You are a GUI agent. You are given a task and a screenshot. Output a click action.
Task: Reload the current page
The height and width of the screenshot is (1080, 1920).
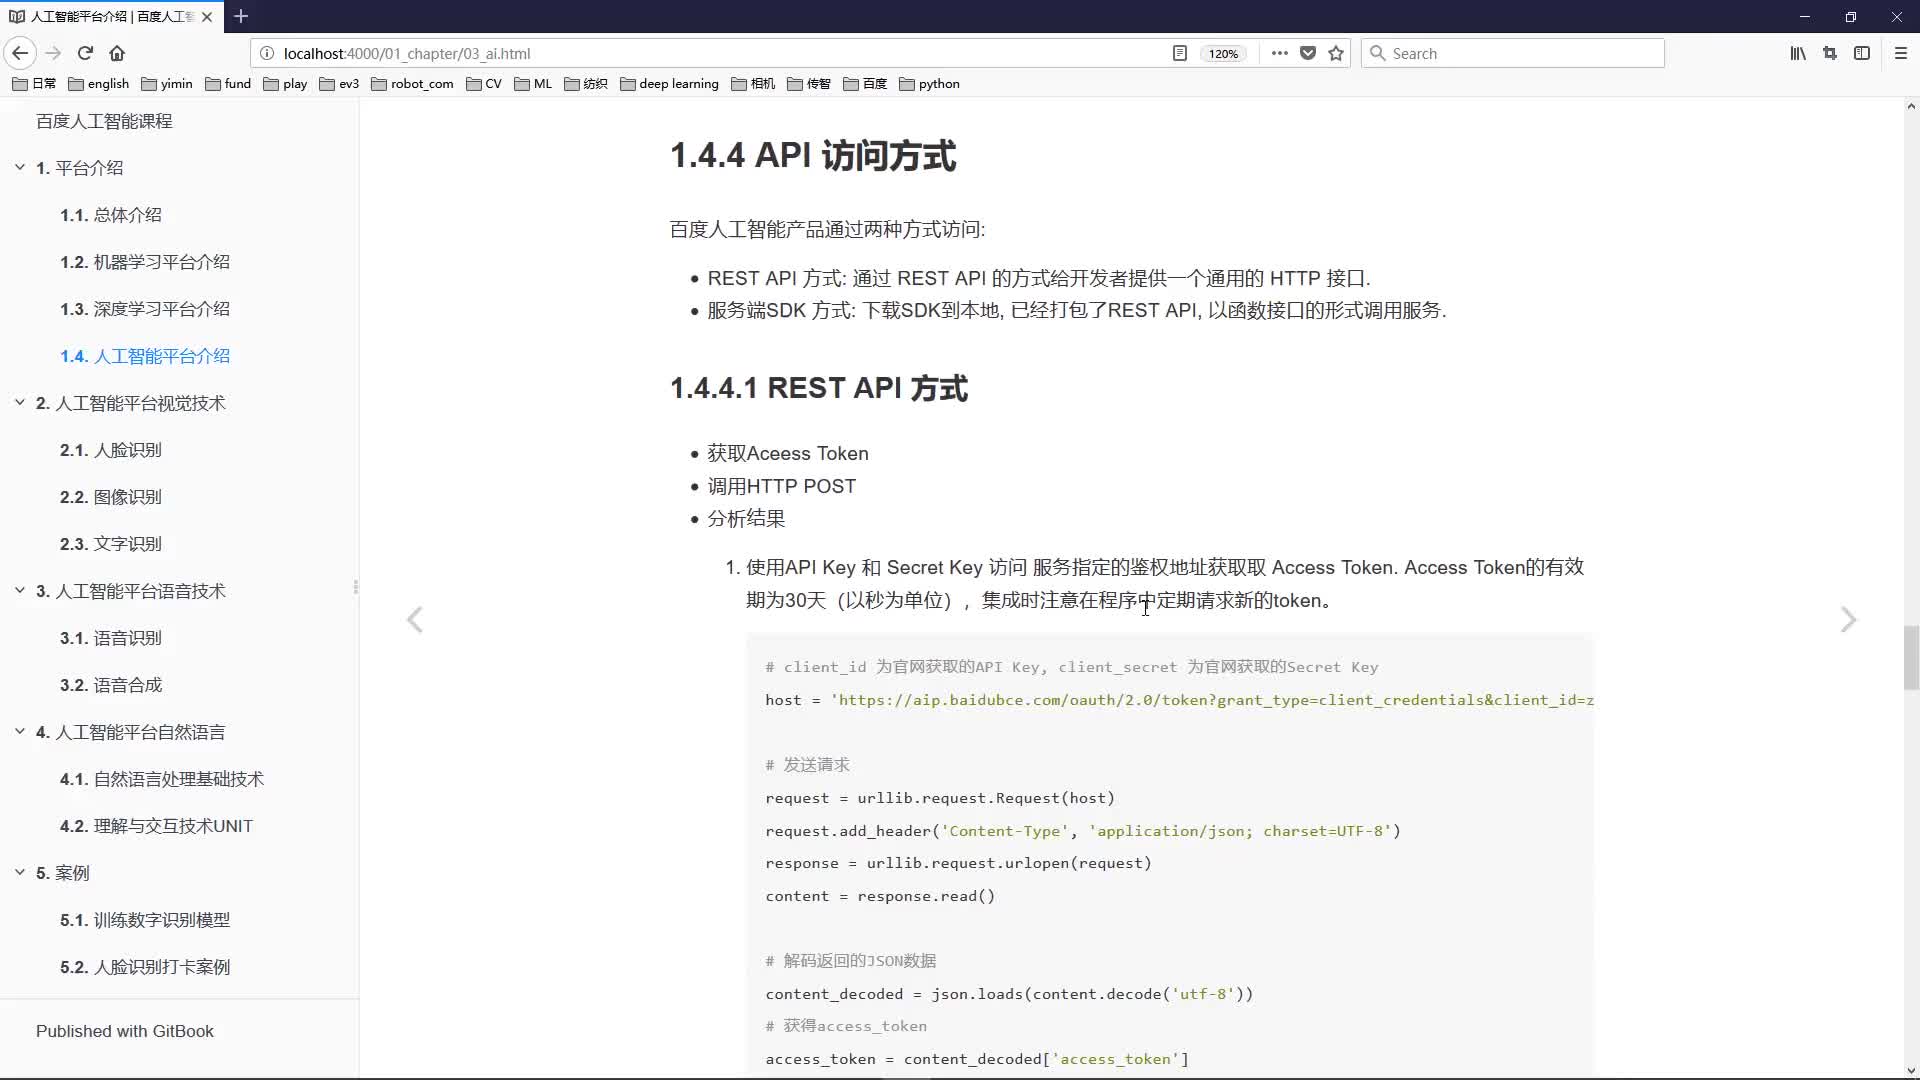coord(85,53)
